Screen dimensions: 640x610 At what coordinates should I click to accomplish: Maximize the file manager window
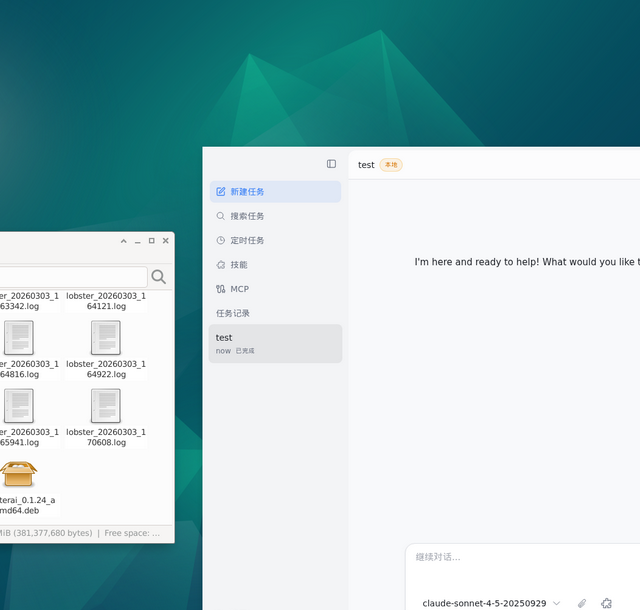151,241
